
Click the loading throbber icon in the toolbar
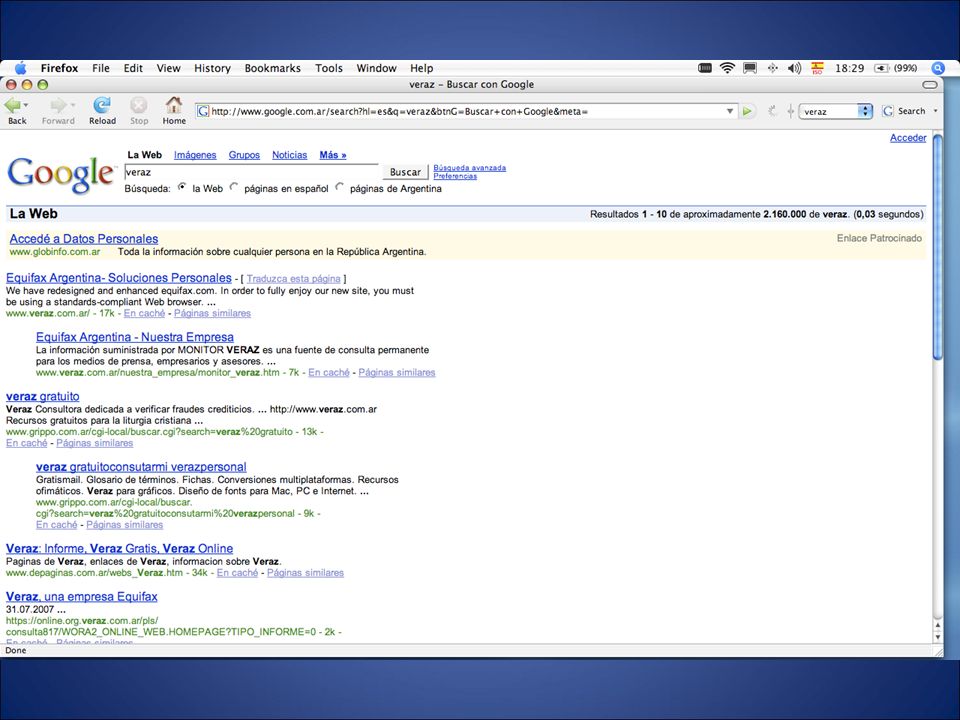click(x=773, y=111)
